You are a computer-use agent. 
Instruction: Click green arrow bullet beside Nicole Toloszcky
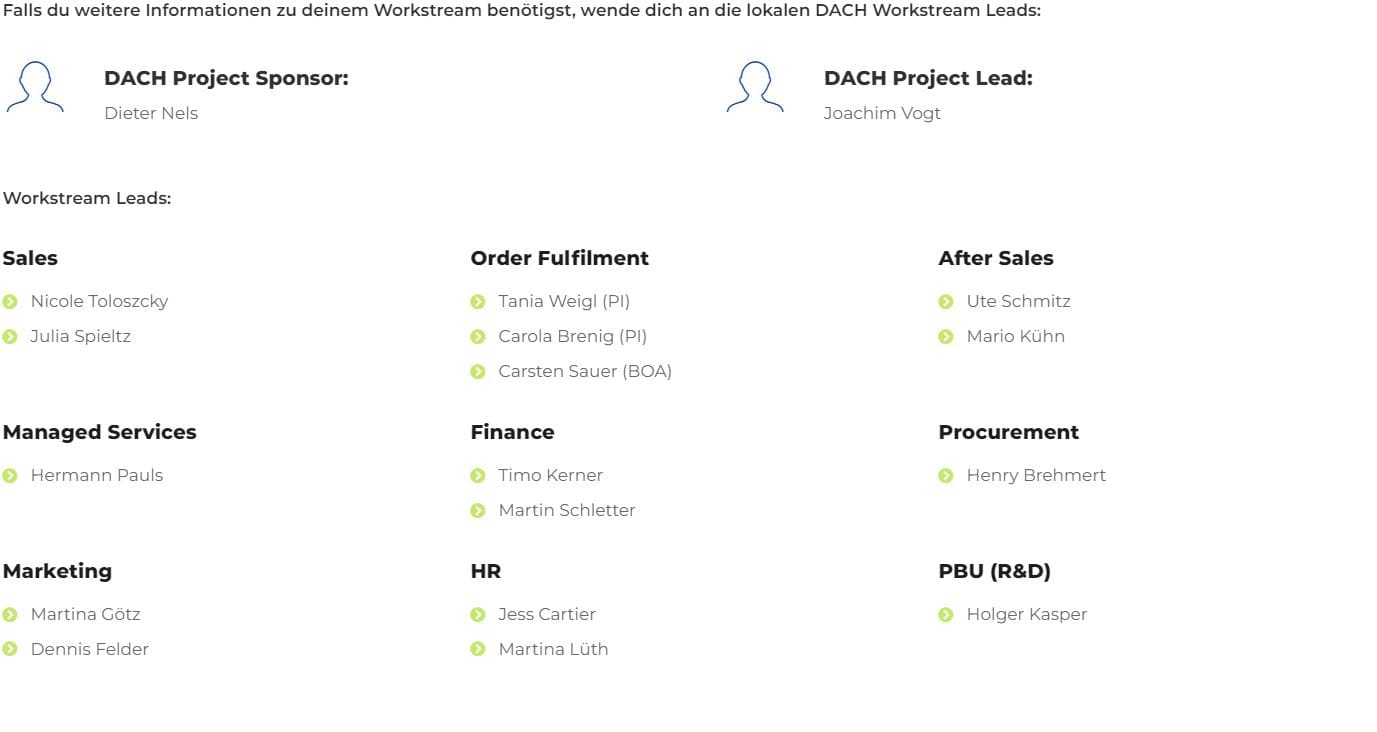click(x=10, y=301)
